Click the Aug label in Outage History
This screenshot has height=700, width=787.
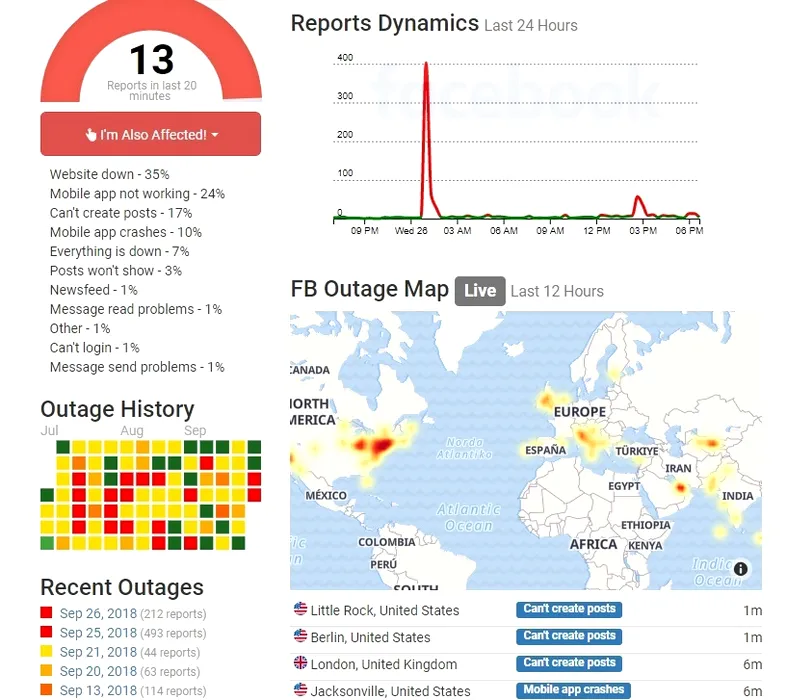coord(132,431)
